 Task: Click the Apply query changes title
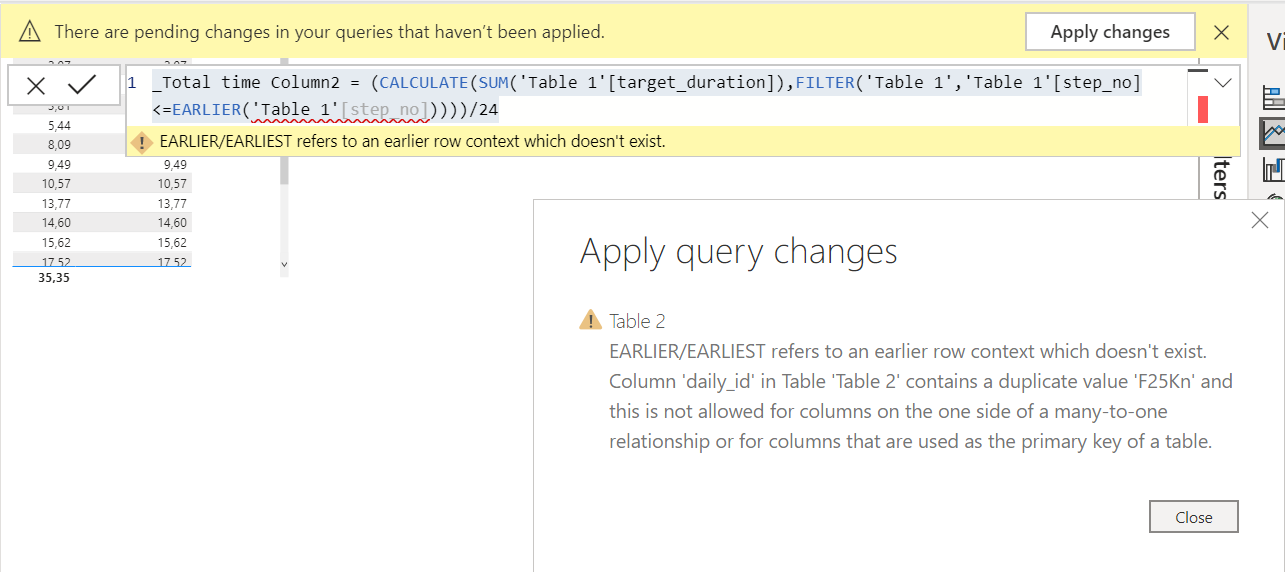(738, 251)
